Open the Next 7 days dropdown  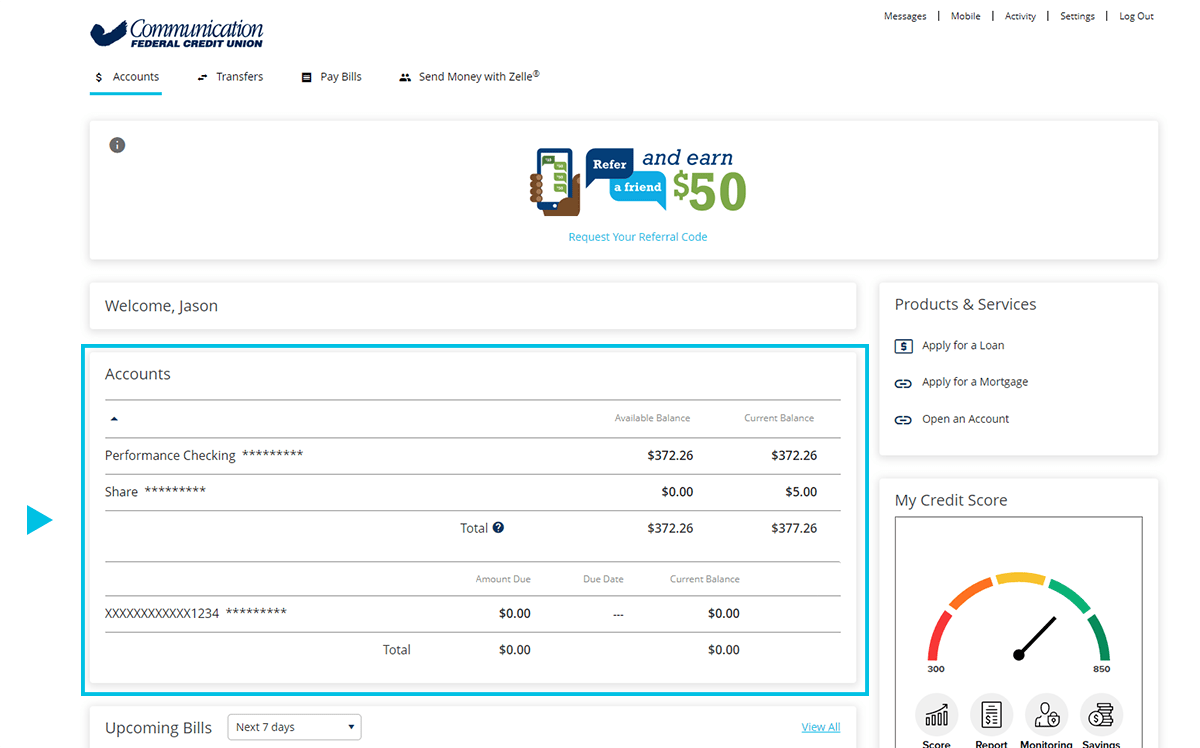(294, 727)
